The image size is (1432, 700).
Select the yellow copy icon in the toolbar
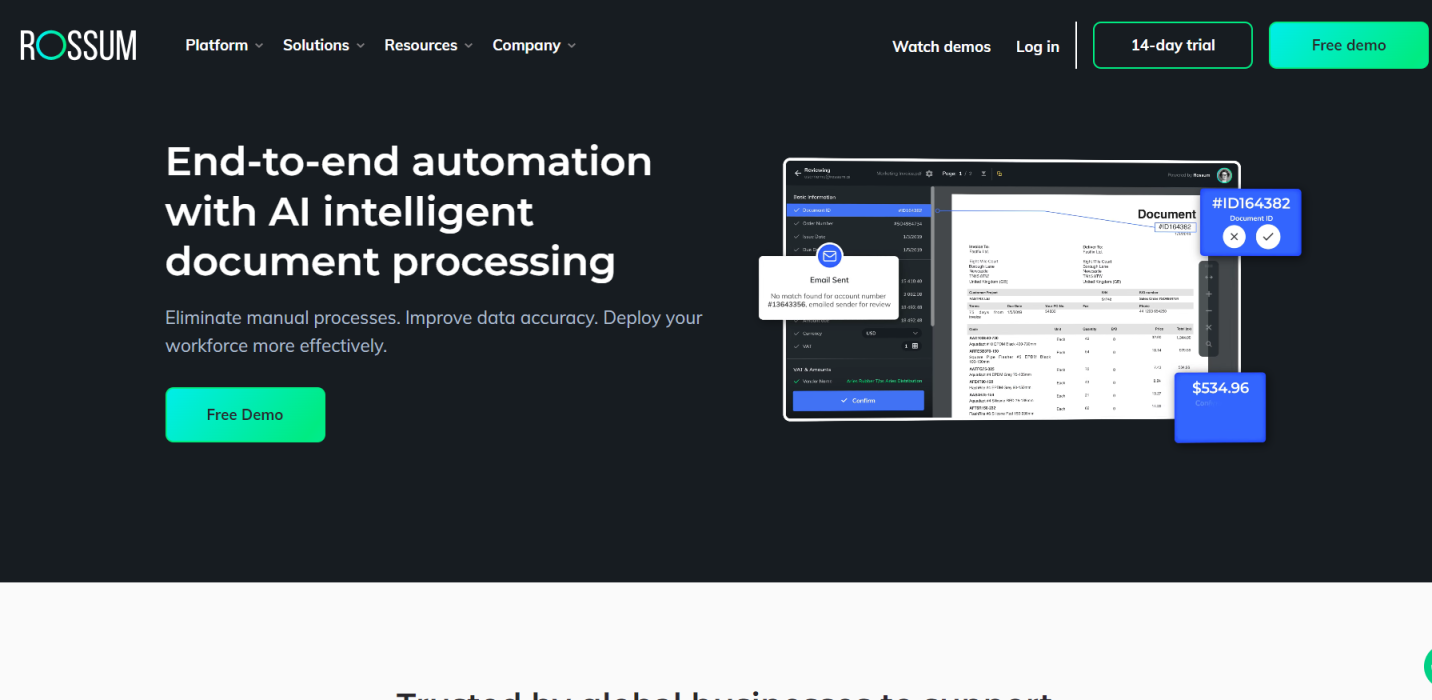[x=1000, y=173]
